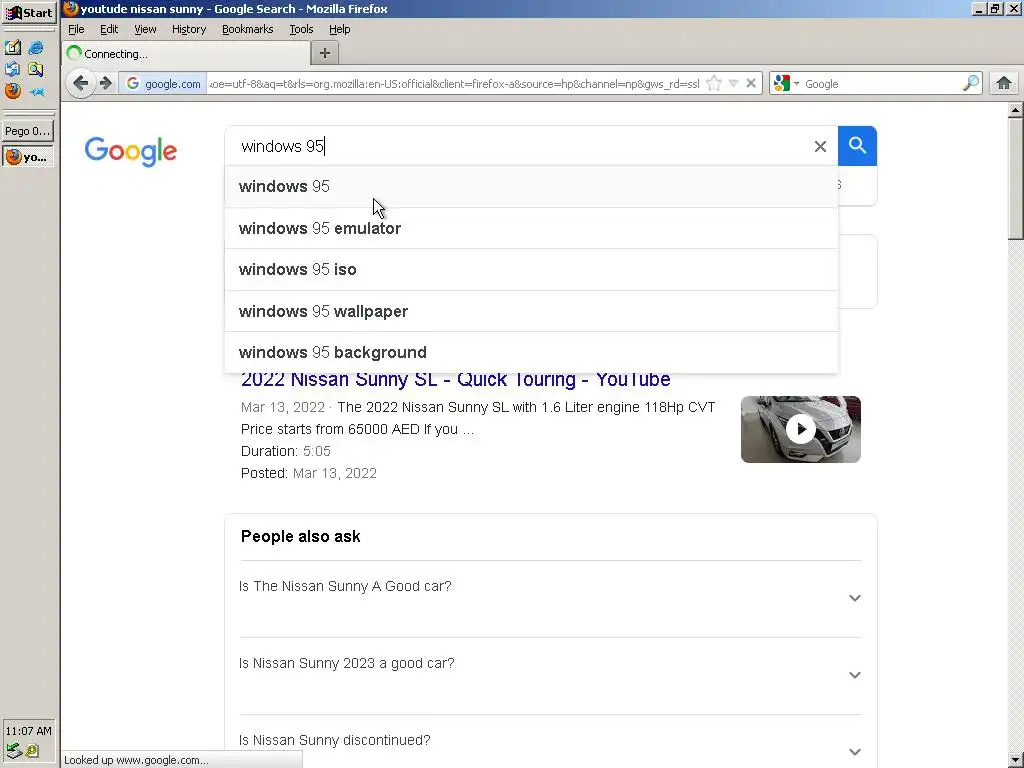Screen dimensions: 1024x768
Task: Click the blue fish quick launch icon
Action: (36, 91)
